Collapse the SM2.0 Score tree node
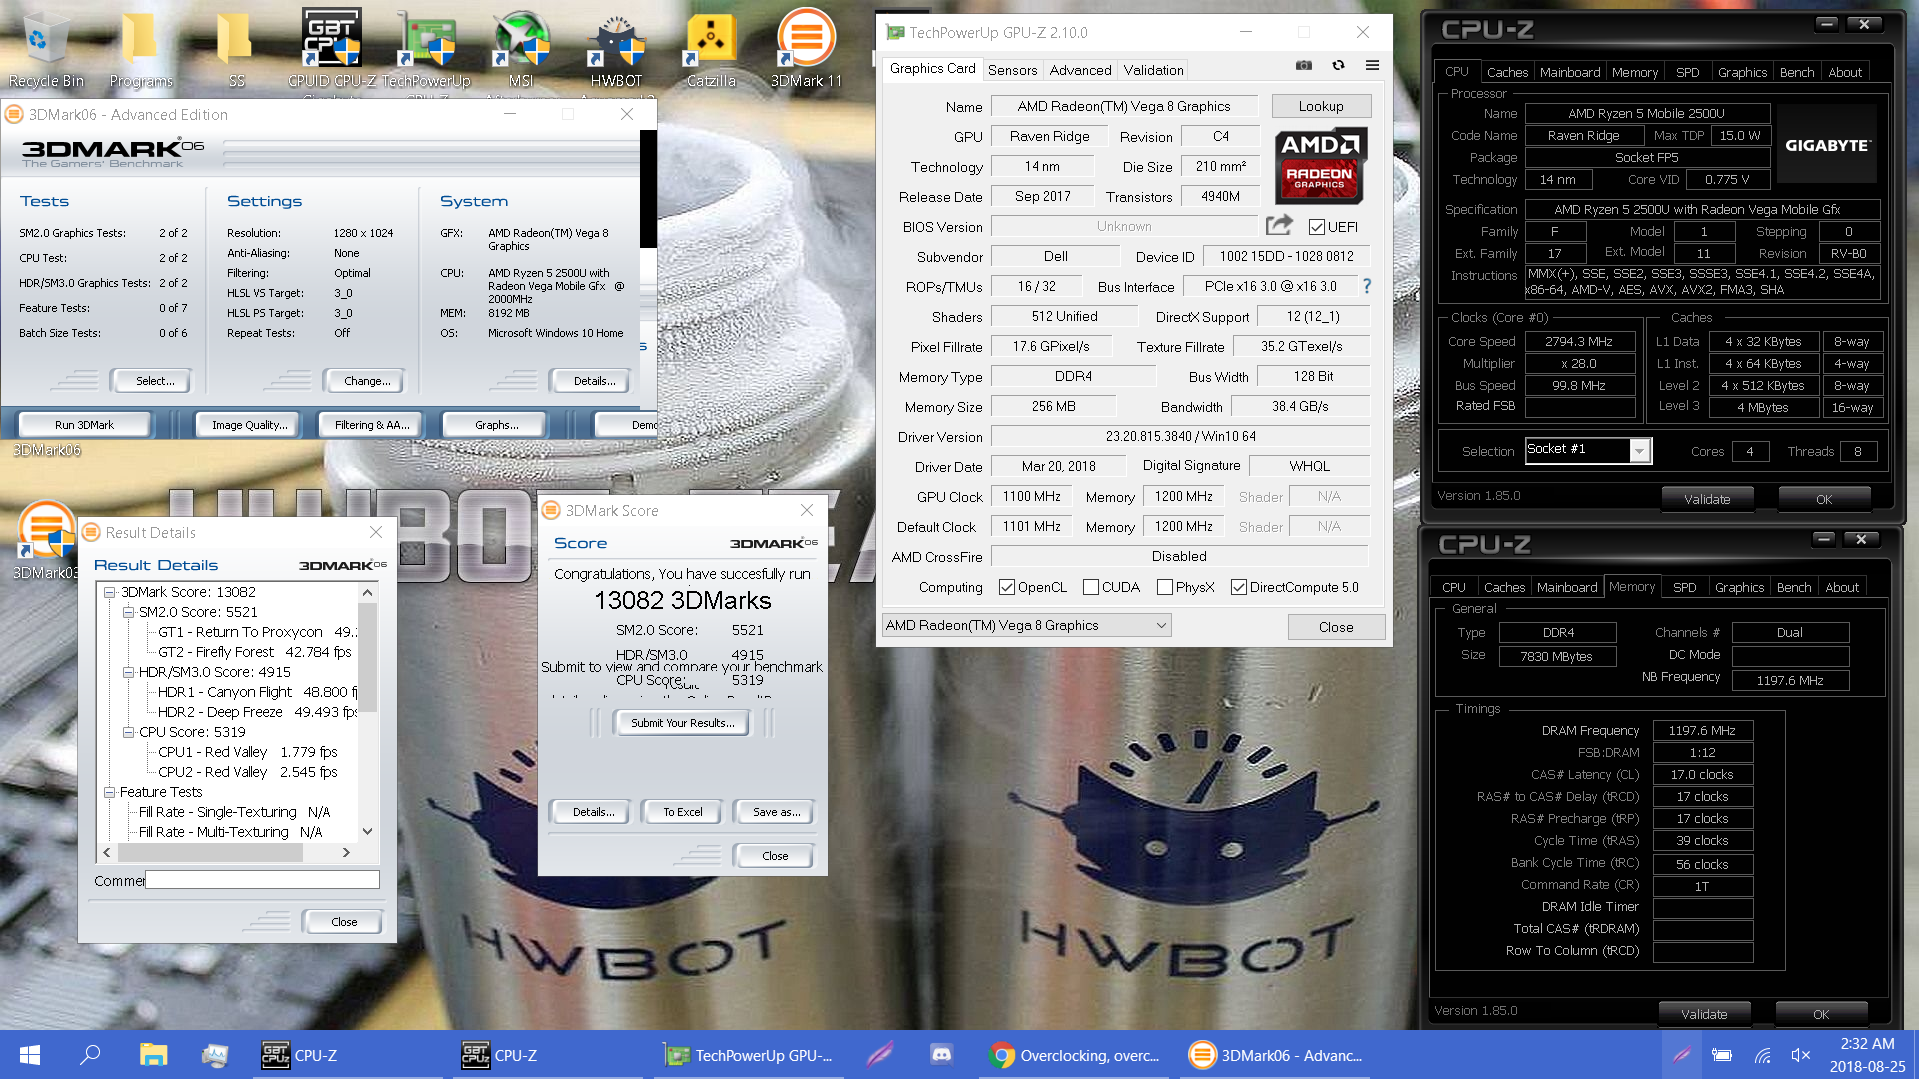This screenshot has height=1079, width=1919. [x=129, y=612]
